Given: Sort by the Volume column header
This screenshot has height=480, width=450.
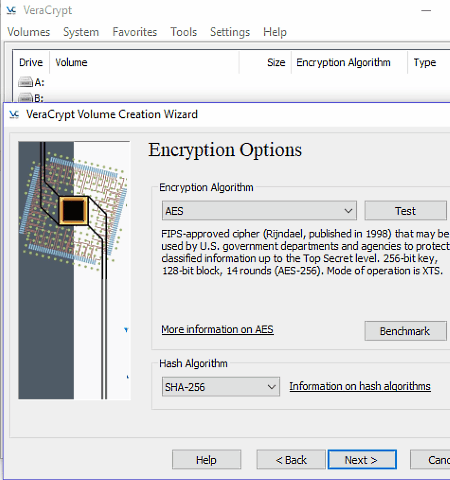Looking at the screenshot, I should [144, 62].
